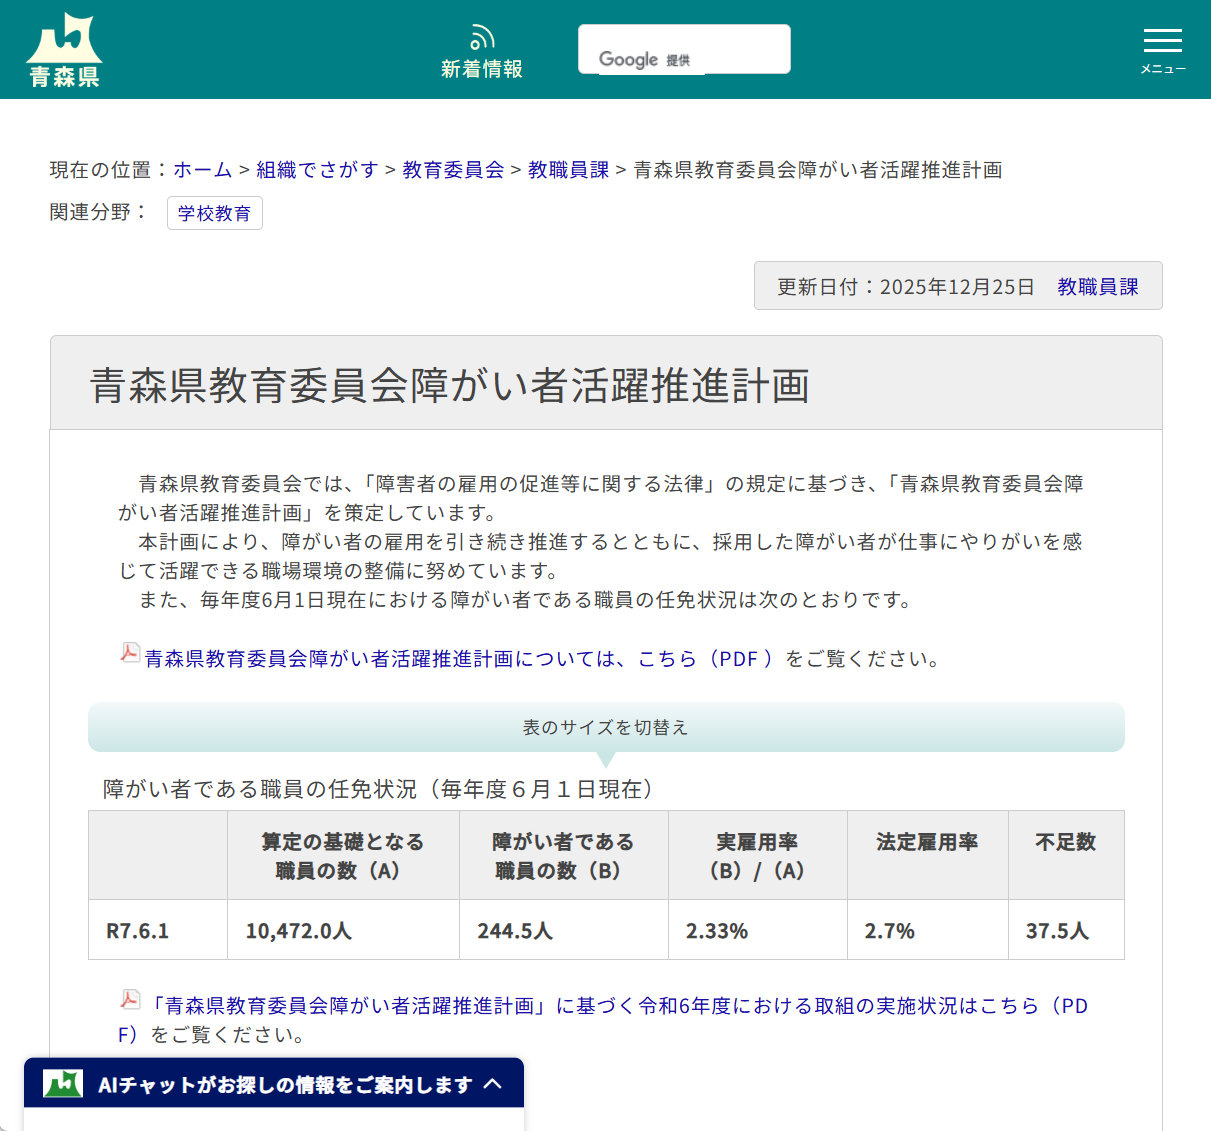Image resolution: width=1211 pixels, height=1131 pixels.
Task: Click the hamburger menu icon
Action: click(1162, 42)
